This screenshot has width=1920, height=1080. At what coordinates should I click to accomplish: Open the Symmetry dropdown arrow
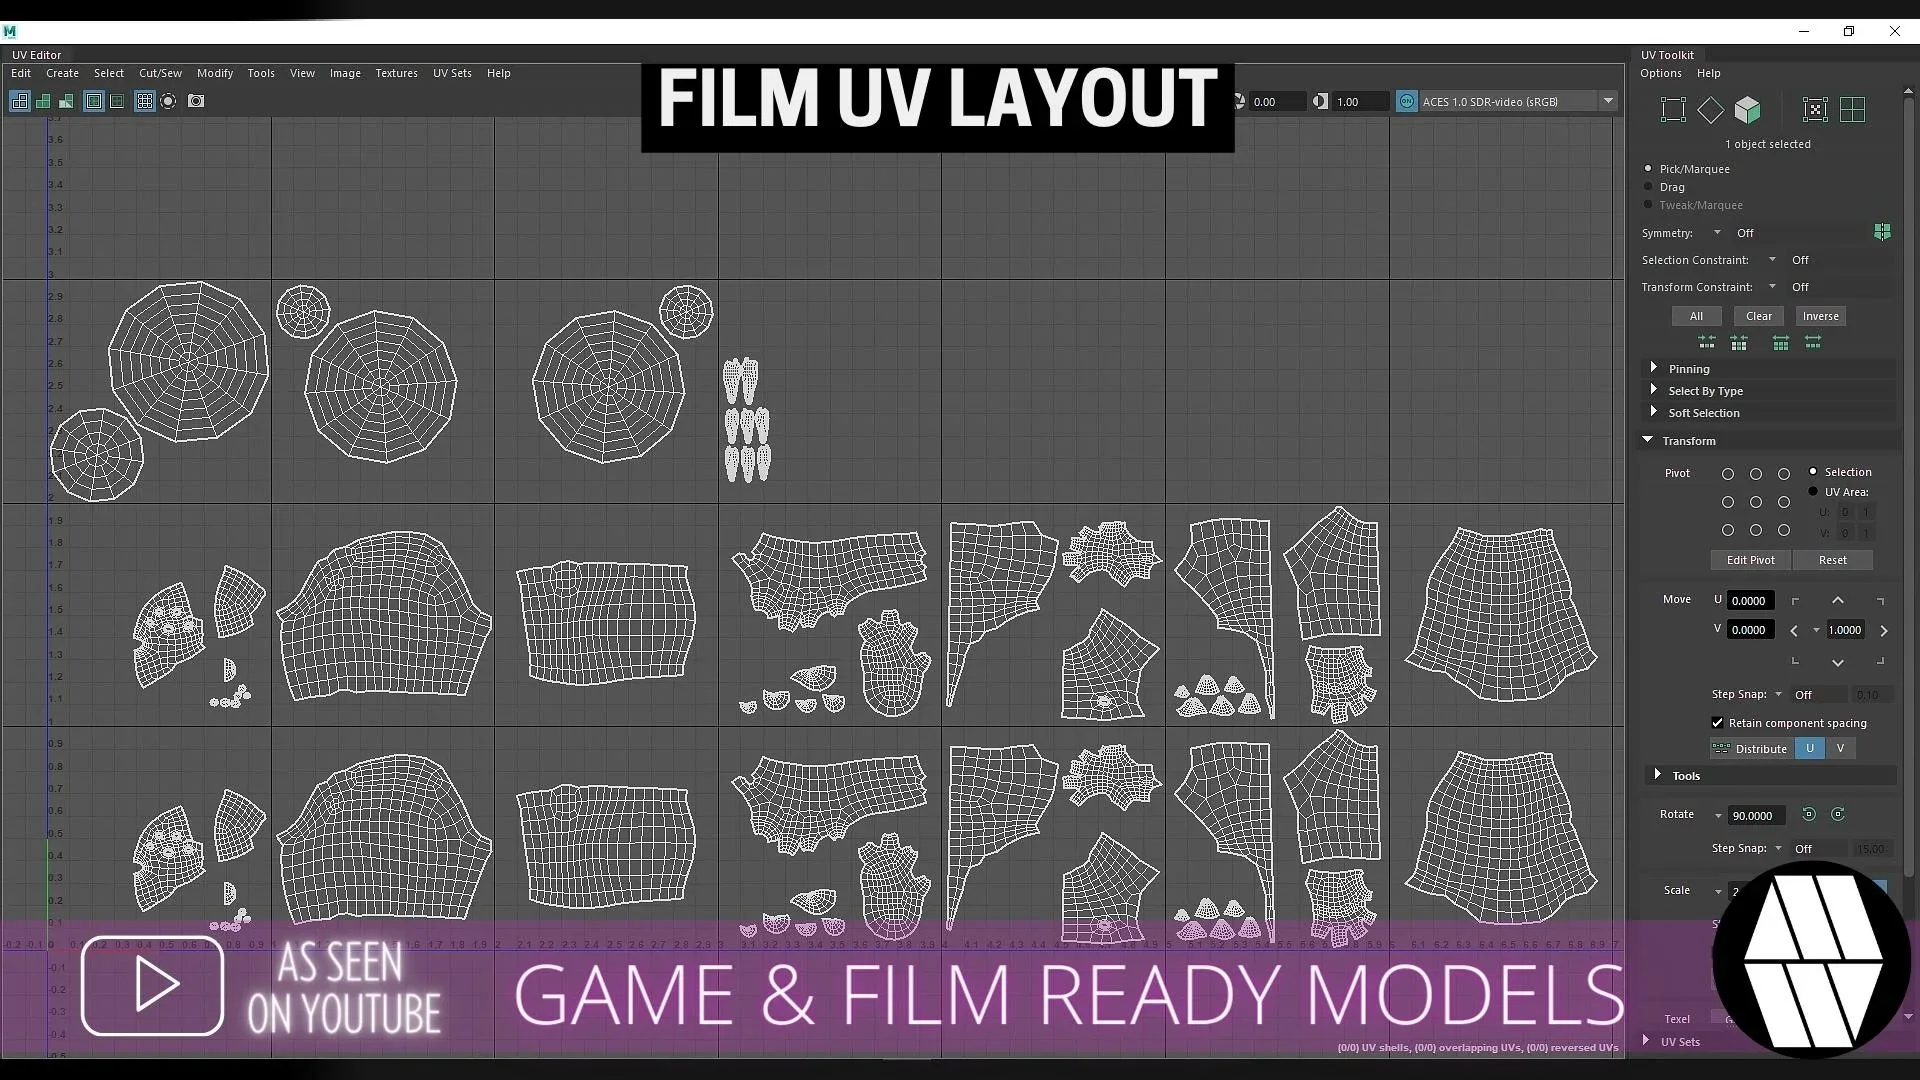tap(1717, 233)
